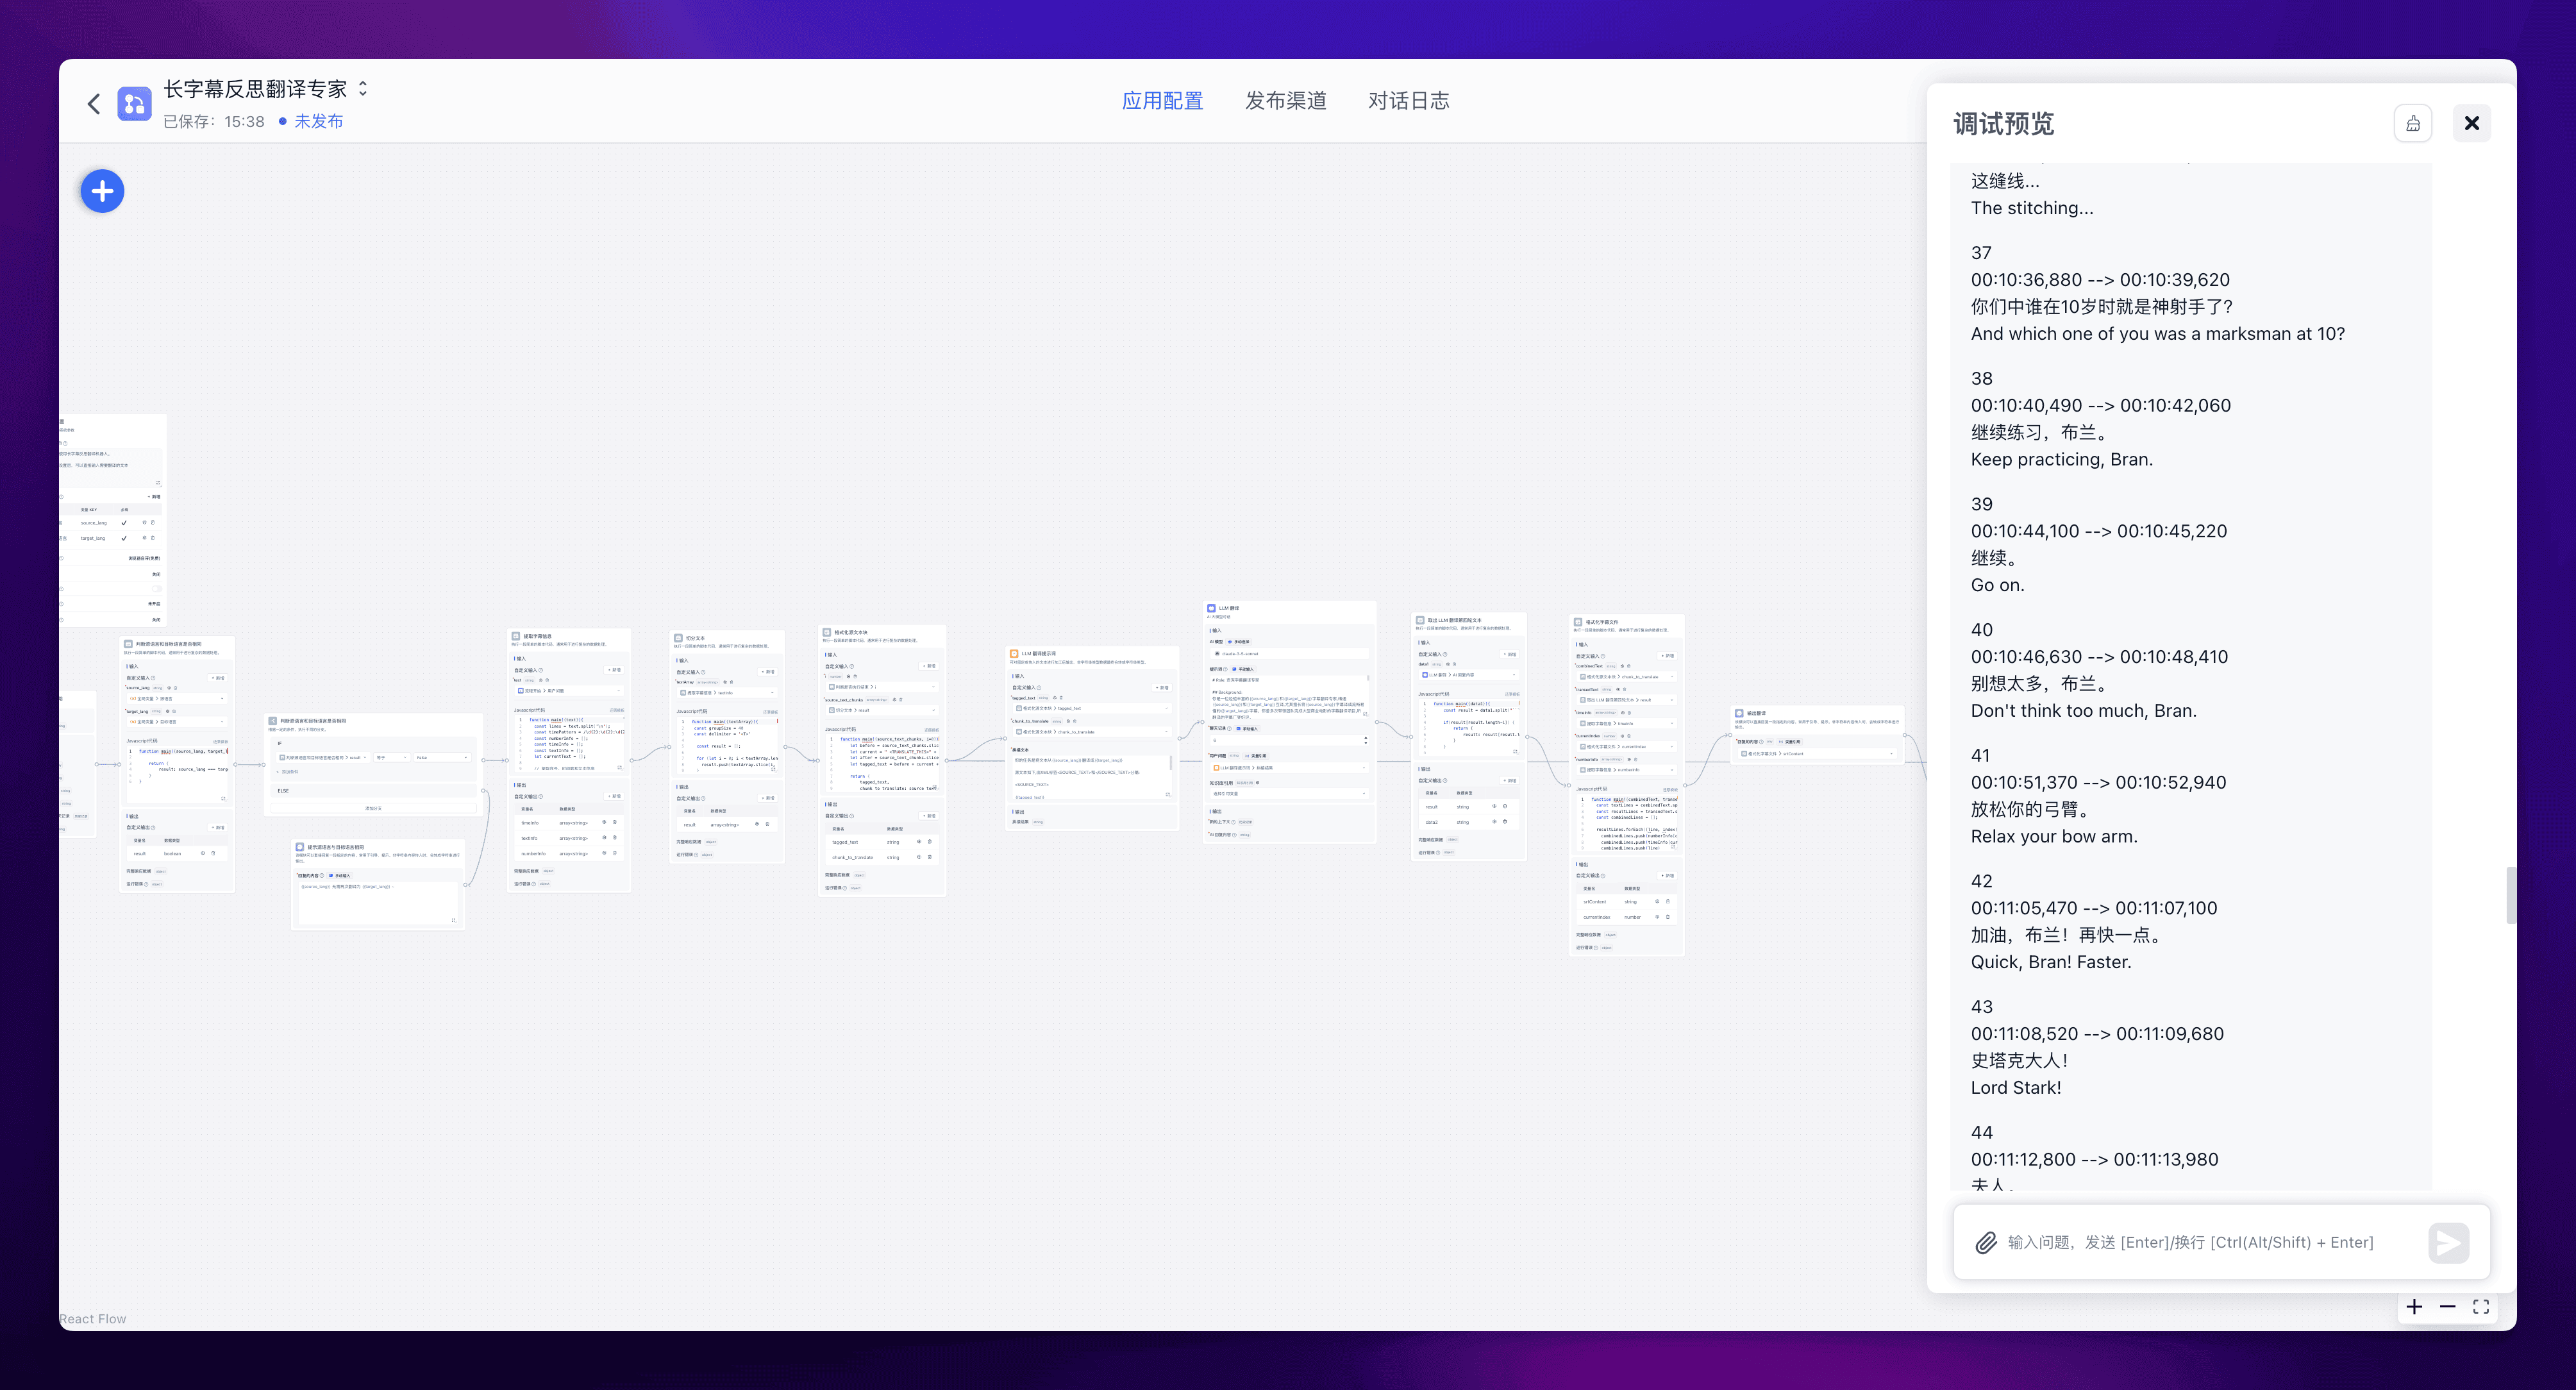2576x1390 pixels.
Task: Expand the app name switcher chevron
Action: coord(363,89)
